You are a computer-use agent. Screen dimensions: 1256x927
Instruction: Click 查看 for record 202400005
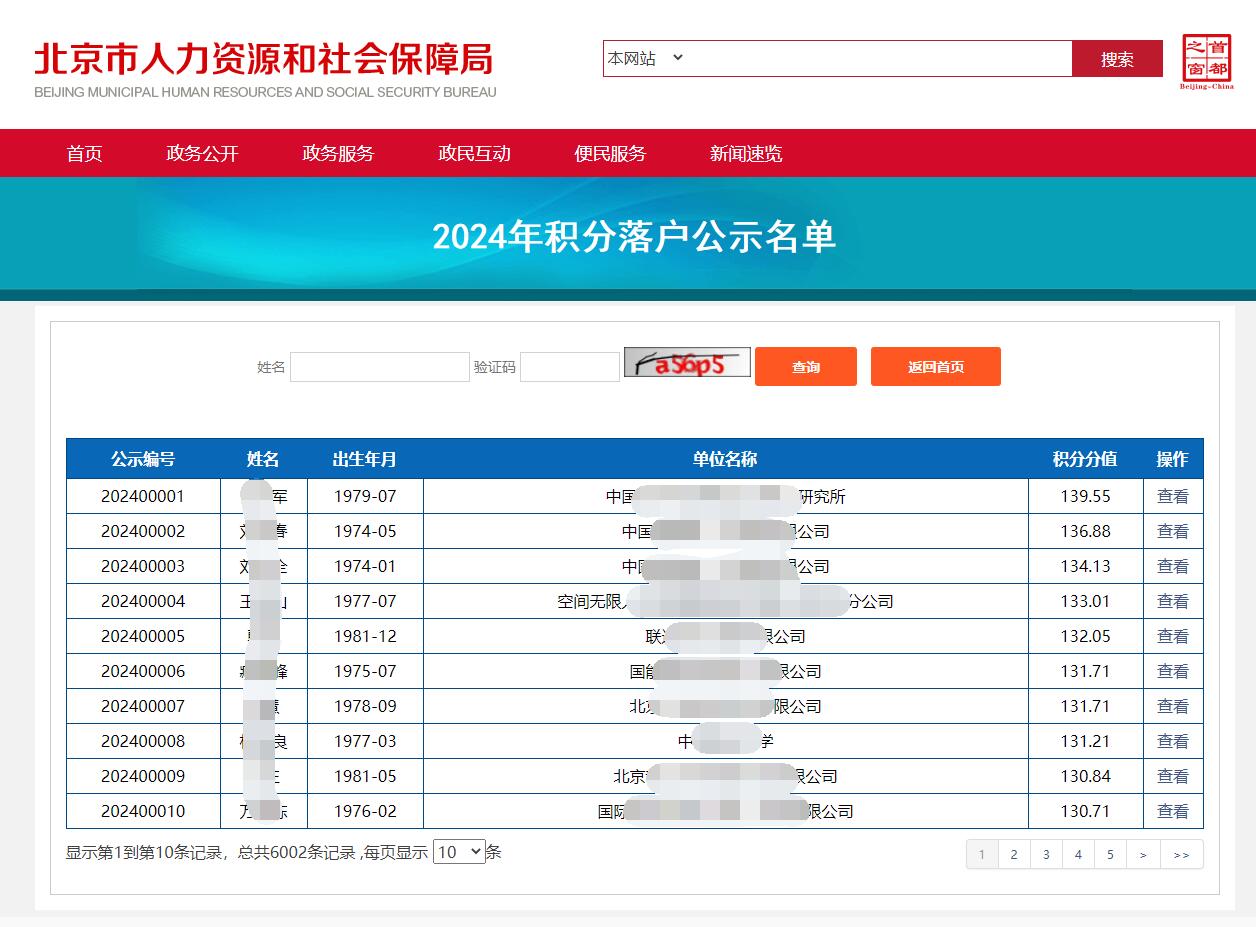[x=1173, y=636]
